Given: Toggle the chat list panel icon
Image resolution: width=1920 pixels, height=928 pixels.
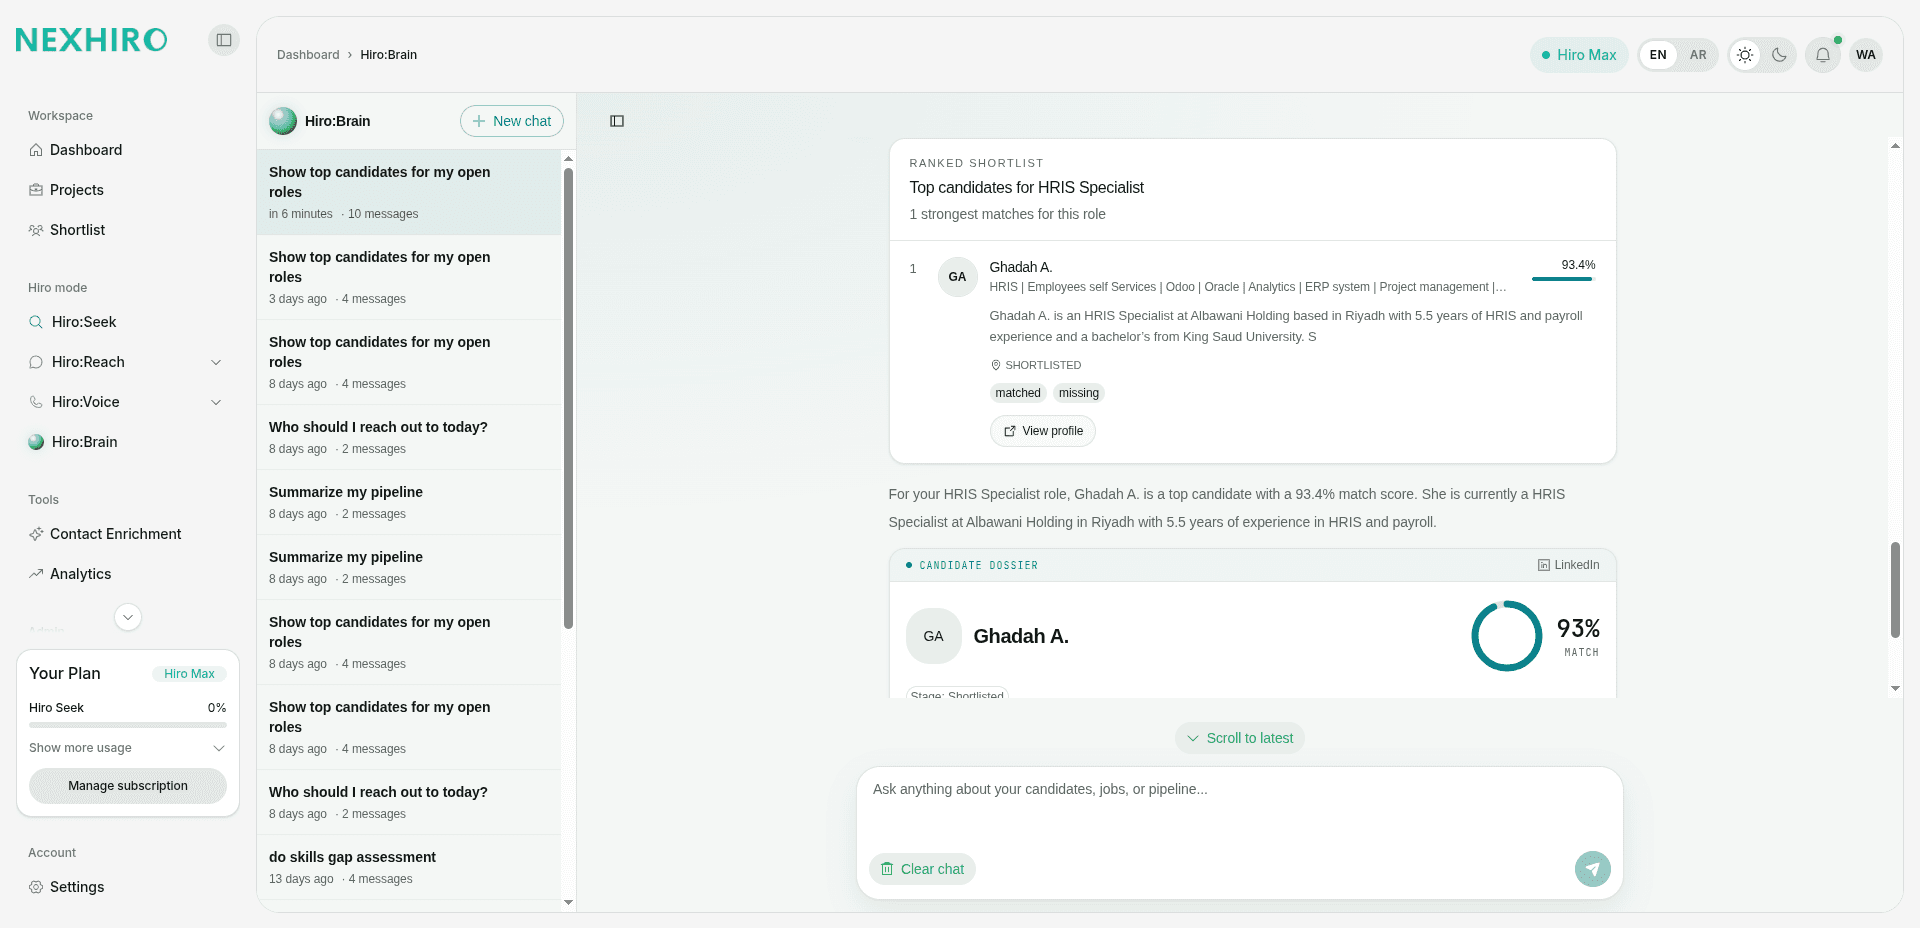Looking at the screenshot, I should (x=617, y=121).
